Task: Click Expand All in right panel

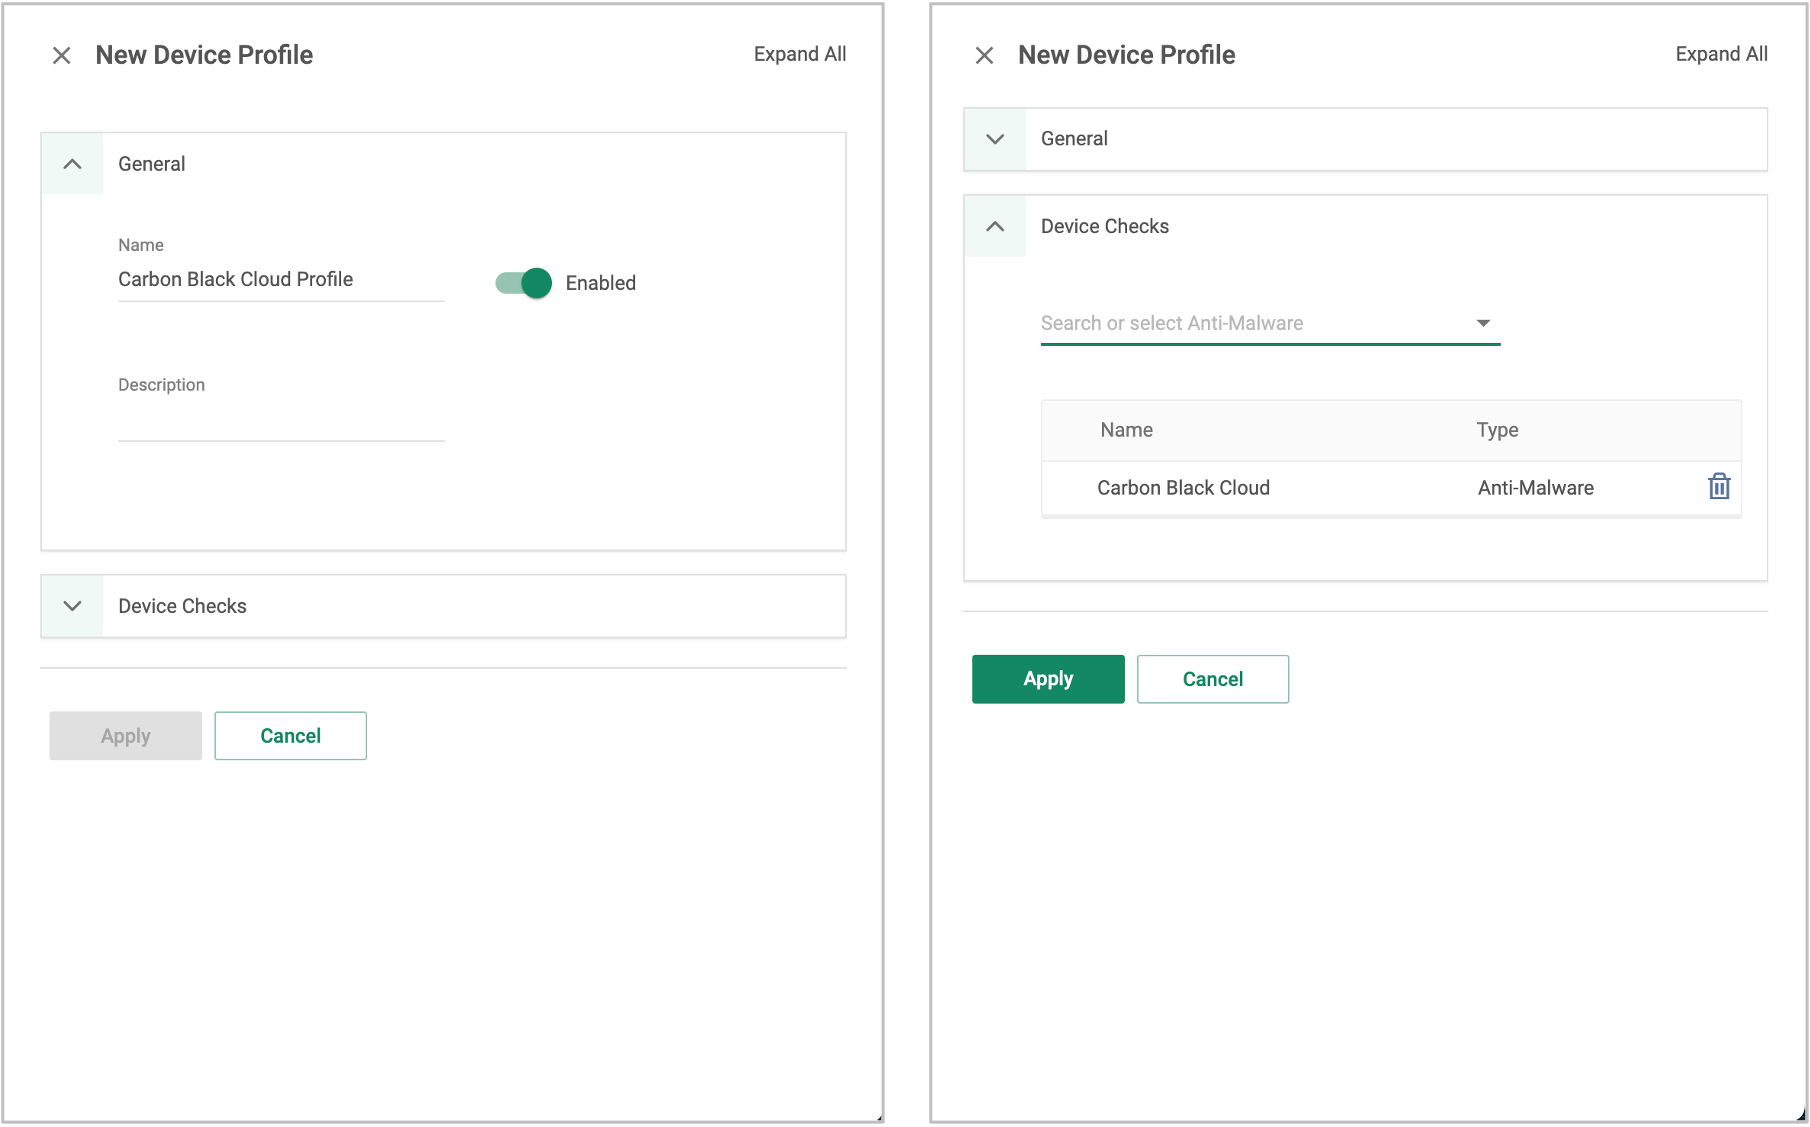Action: tap(1721, 54)
